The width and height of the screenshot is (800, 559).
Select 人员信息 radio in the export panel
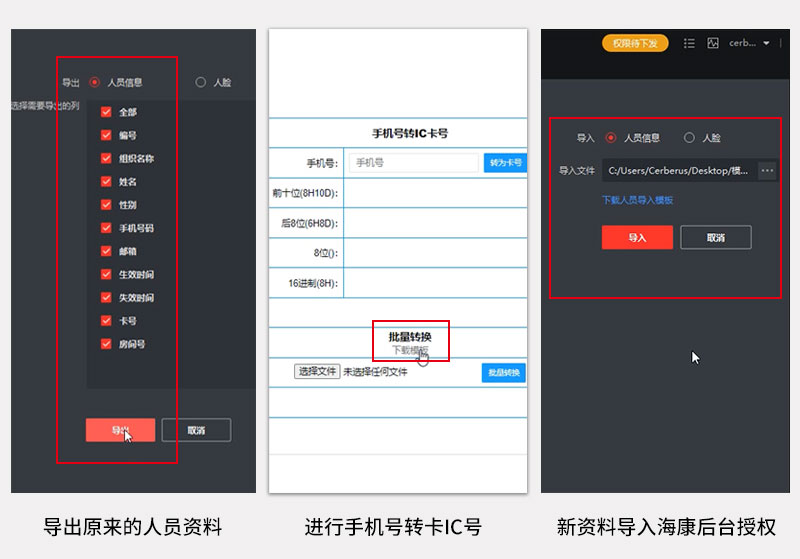[x=95, y=82]
